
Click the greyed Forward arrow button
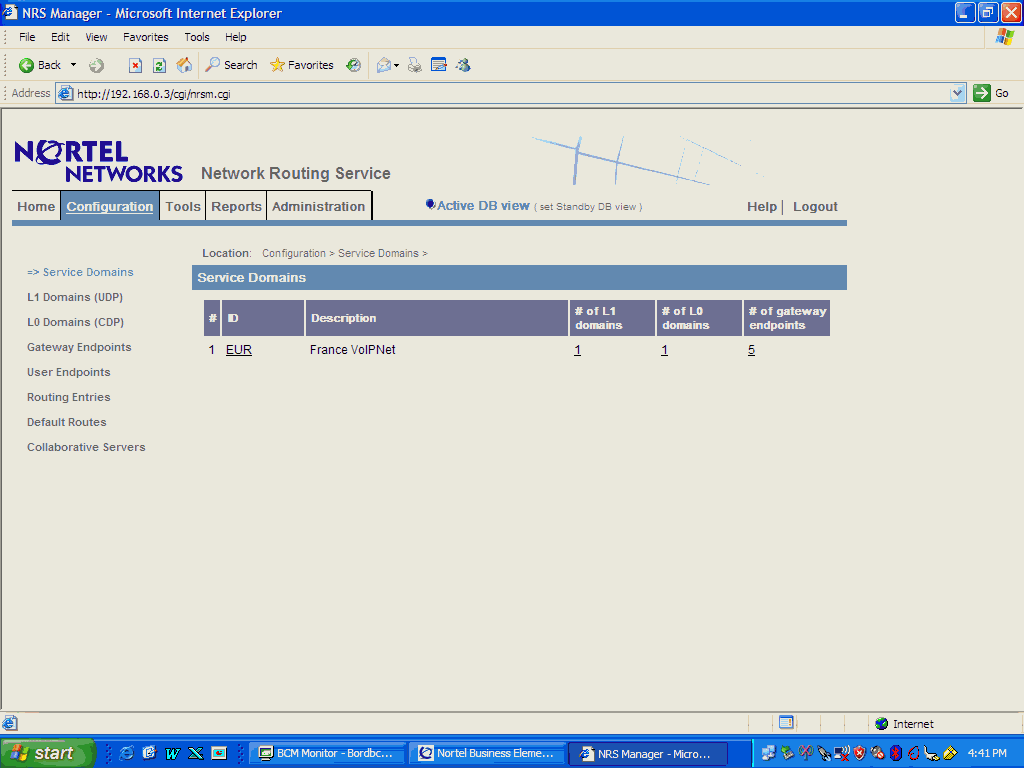pos(97,65)
